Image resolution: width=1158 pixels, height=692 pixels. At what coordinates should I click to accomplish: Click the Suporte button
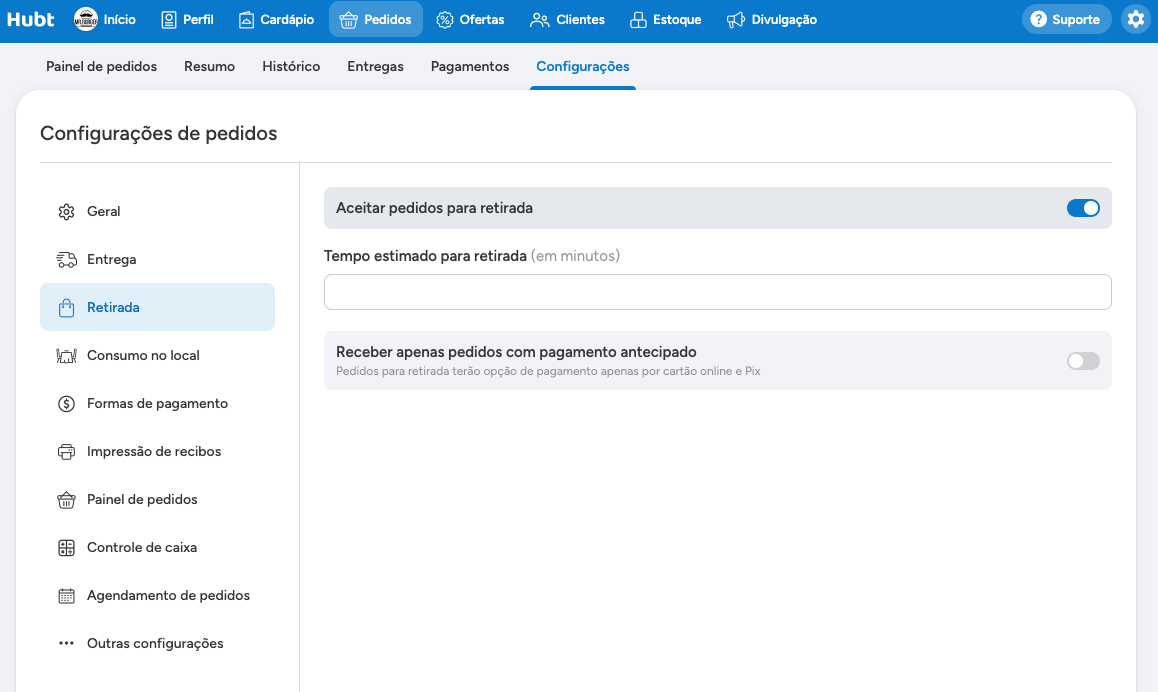pos(1066,19)
